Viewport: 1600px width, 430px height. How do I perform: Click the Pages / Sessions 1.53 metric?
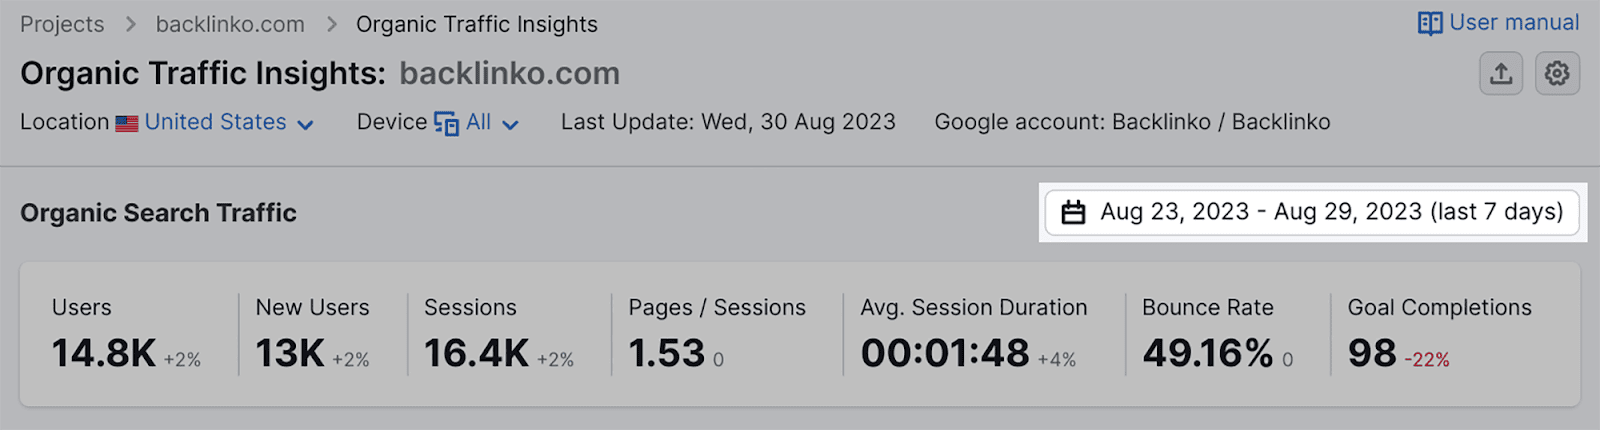point(667,352)
